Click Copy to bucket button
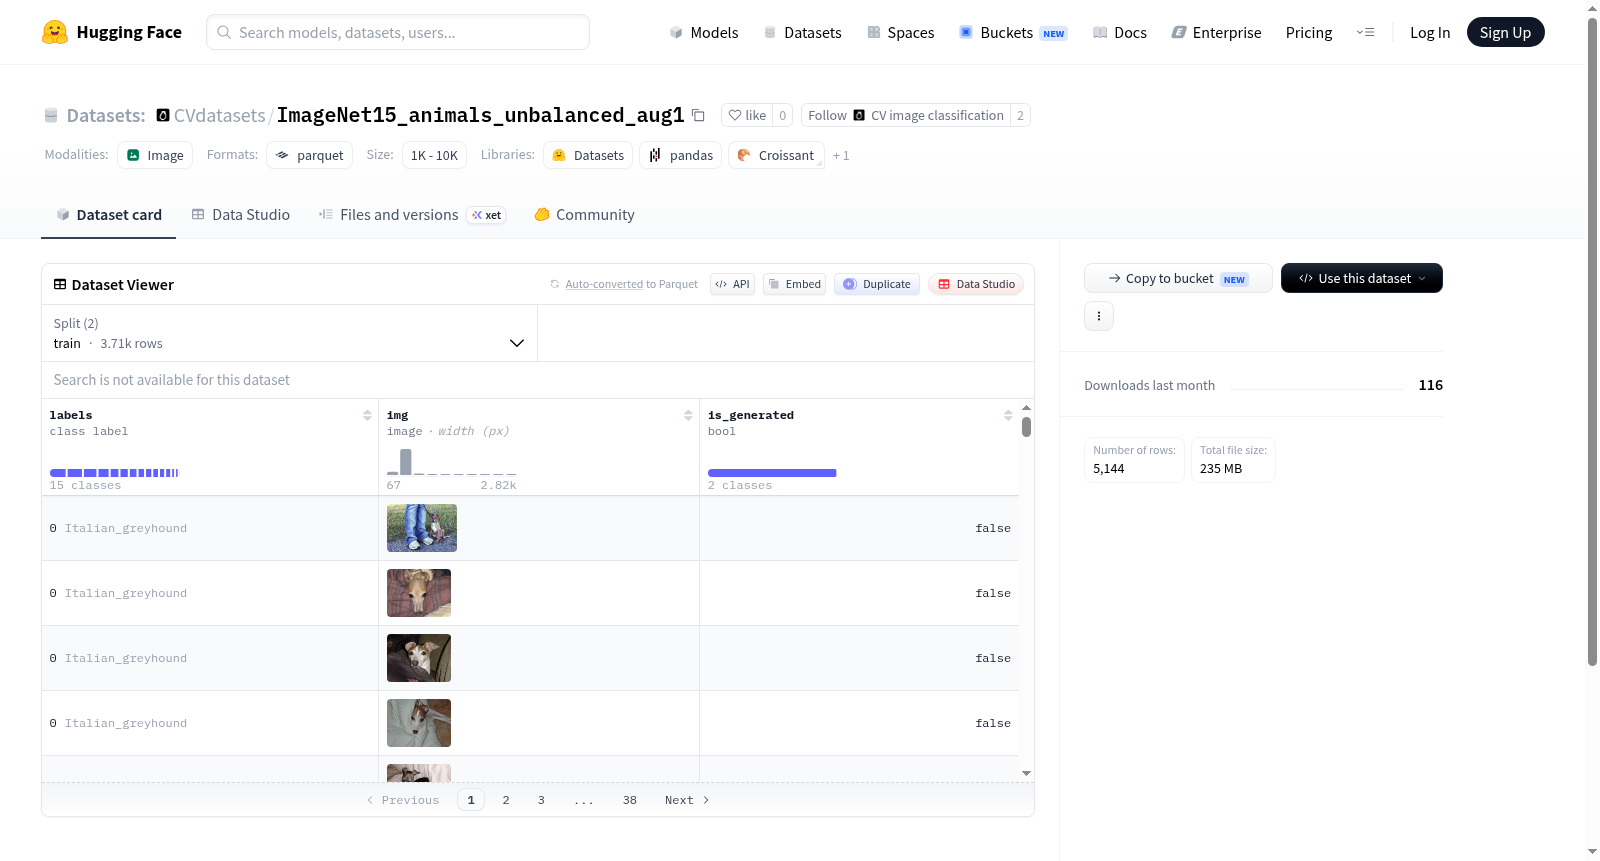 pyautogui.click(x=1178, y=278)
